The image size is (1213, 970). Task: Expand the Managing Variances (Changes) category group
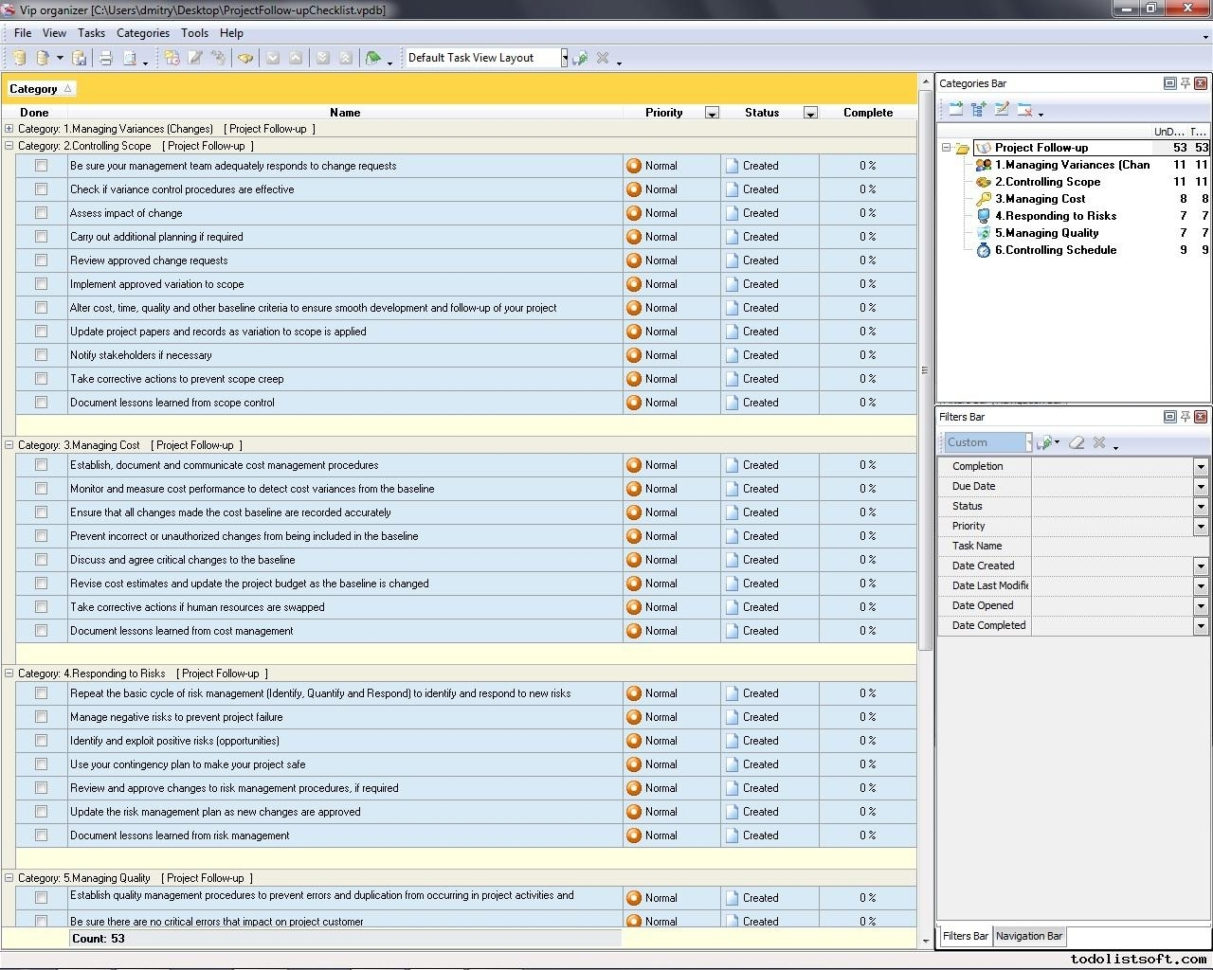[9, 128]
